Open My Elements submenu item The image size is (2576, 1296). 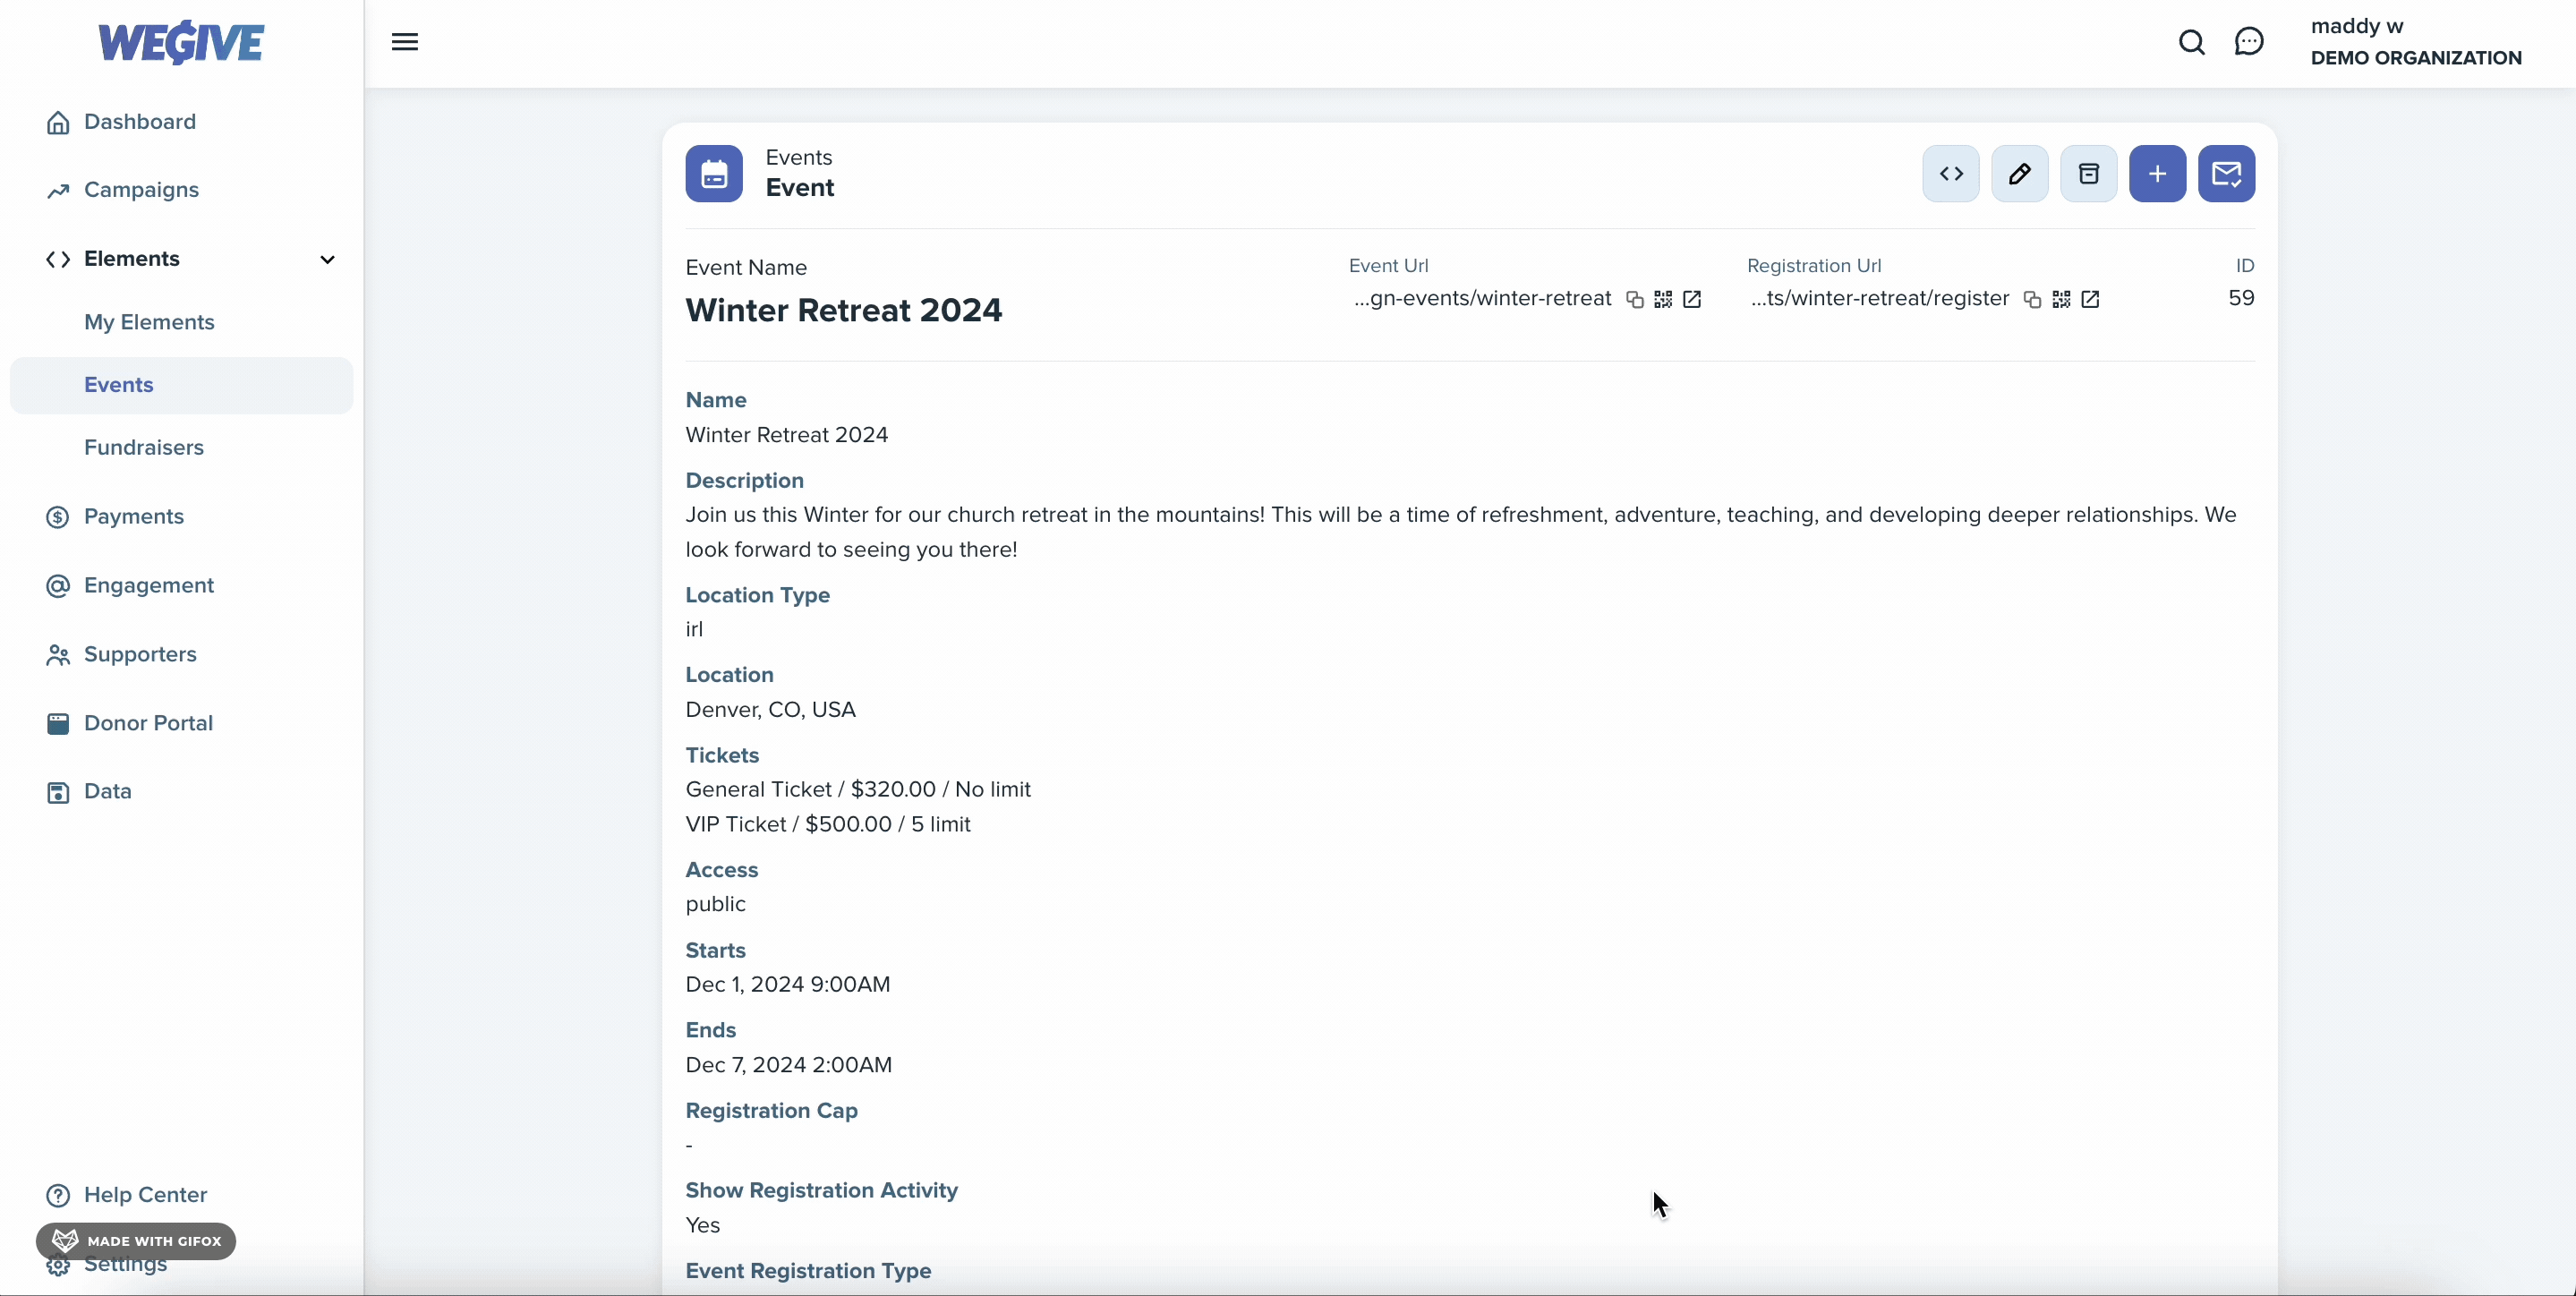pyautogui.click(x=149, y=322)
